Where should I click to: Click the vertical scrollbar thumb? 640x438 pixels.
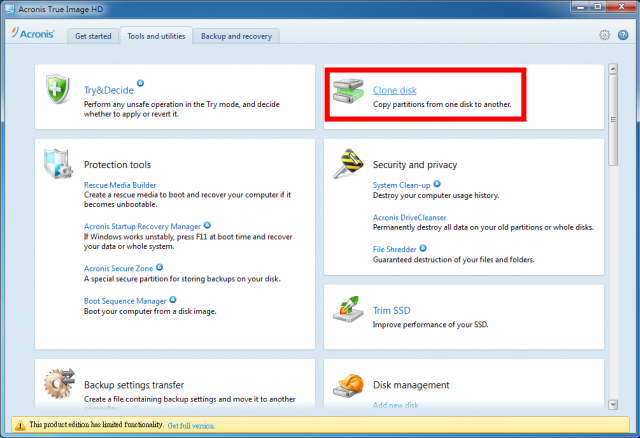pyautogui.click(x=613, y=120)
